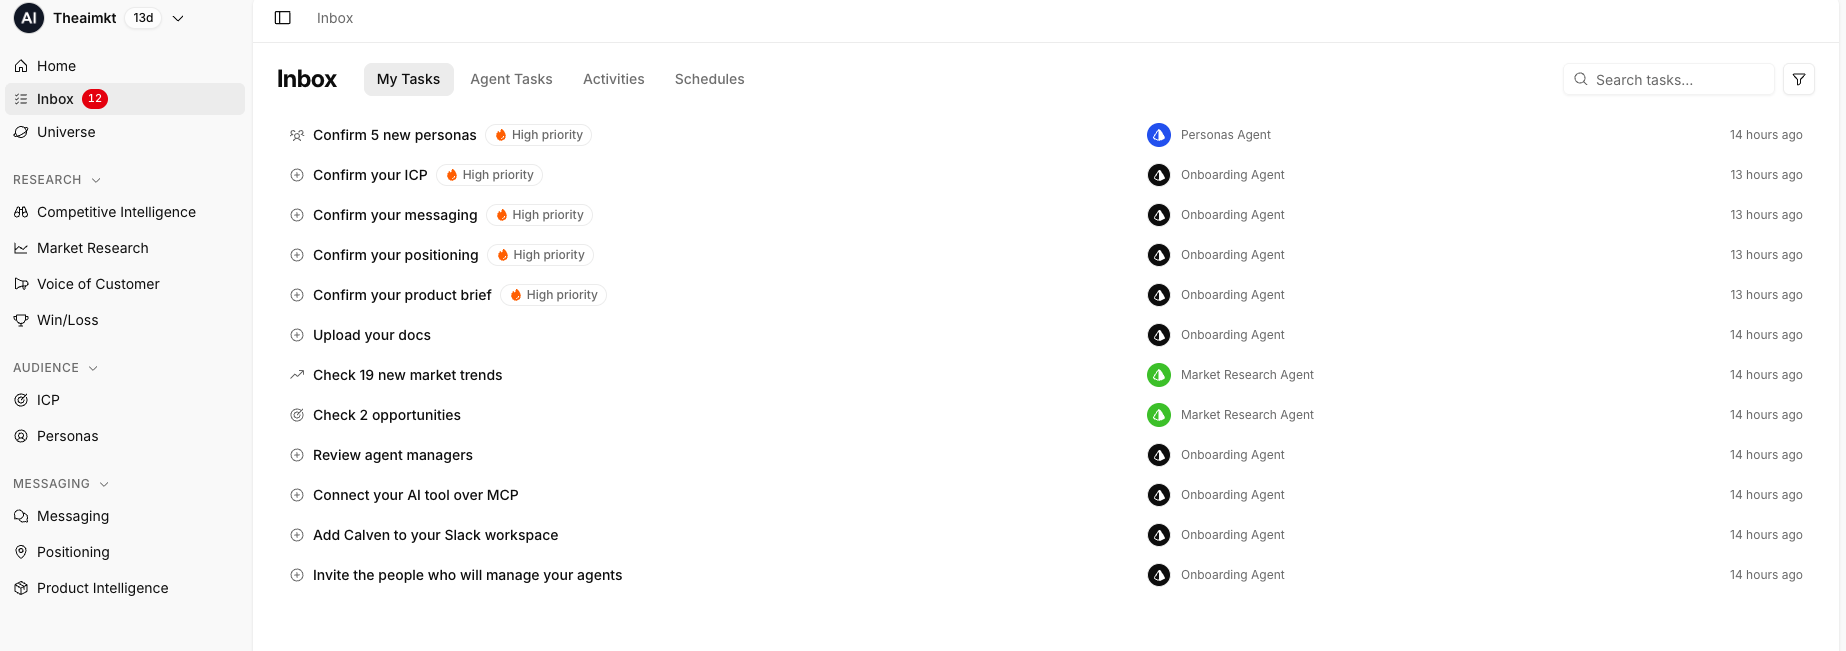This screenshot has height=651, width=1846.
Task: Collapse the AUDIENCE section
Action: pos(56,368)
